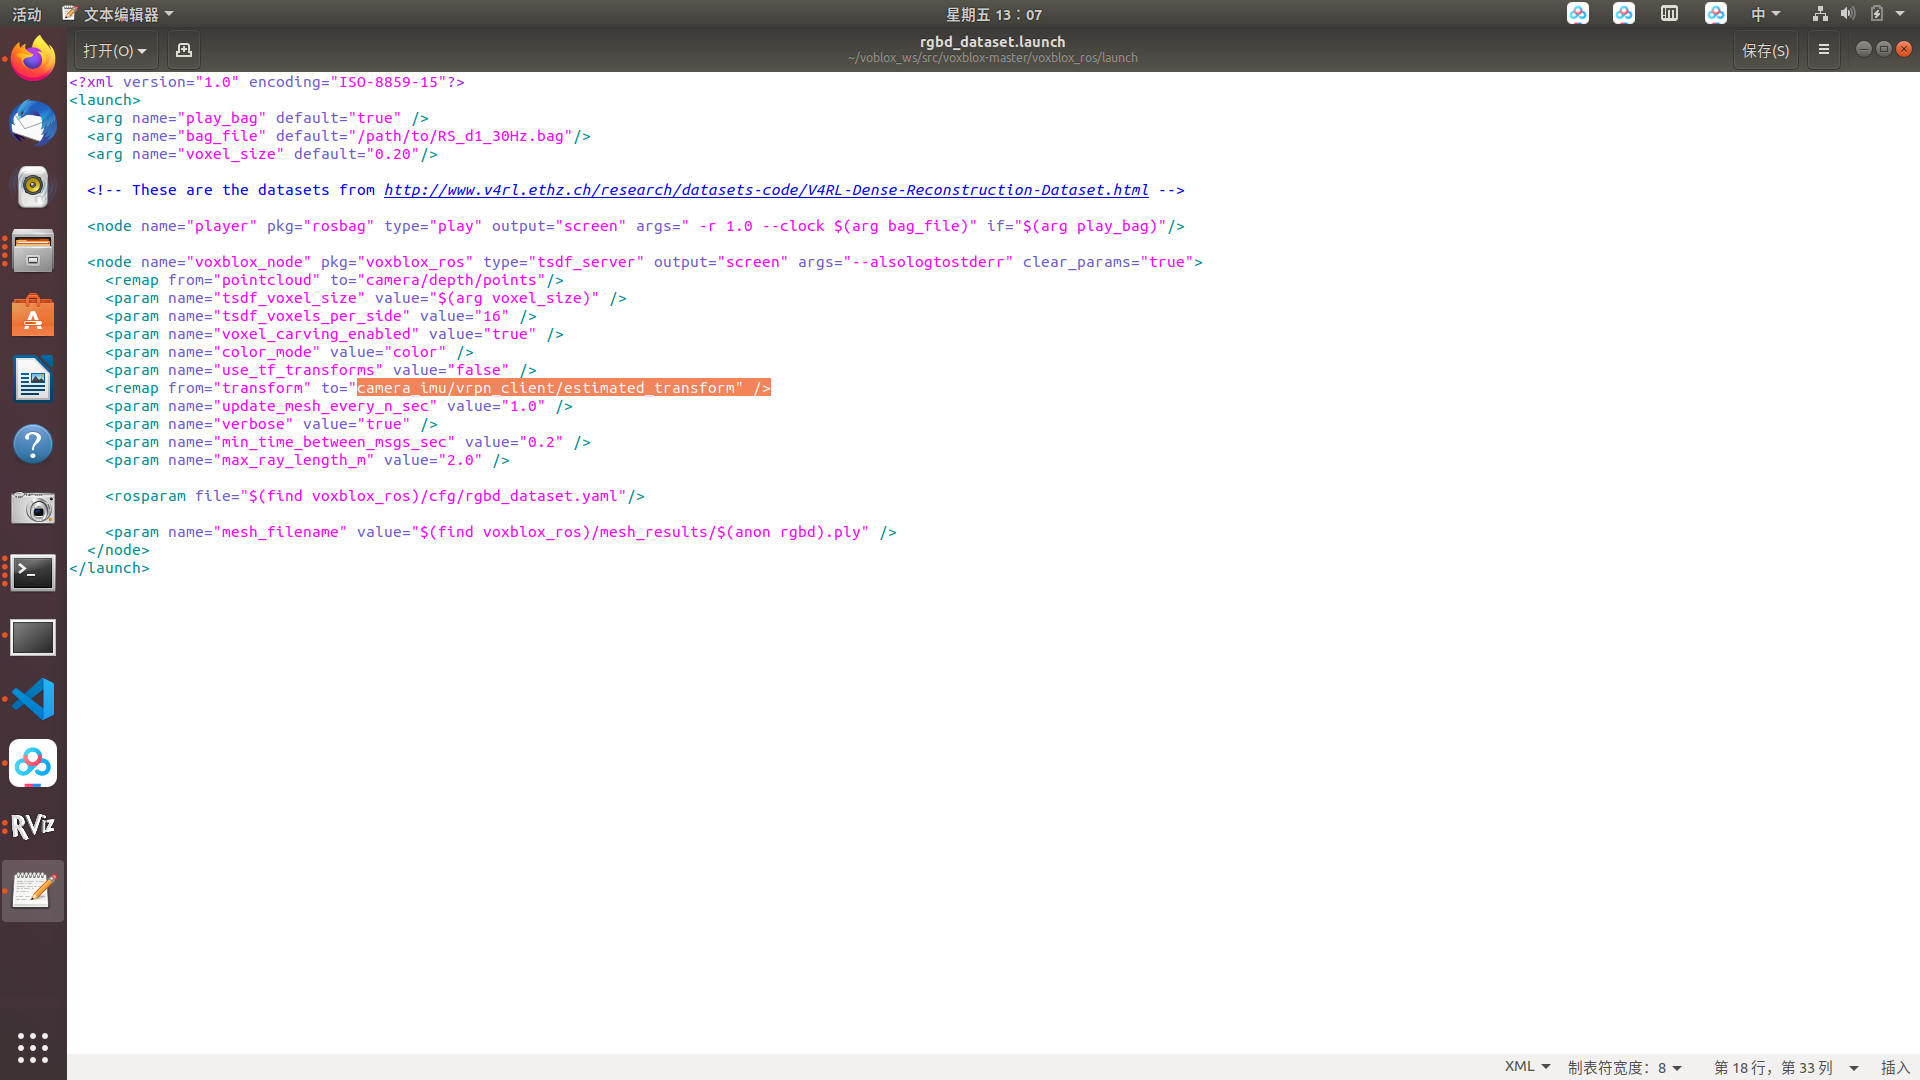Screen dimensions: 1920x1080
Task: Expand tab width (制表符宽度) dropdown
Action: (x=1624, y=1067)
